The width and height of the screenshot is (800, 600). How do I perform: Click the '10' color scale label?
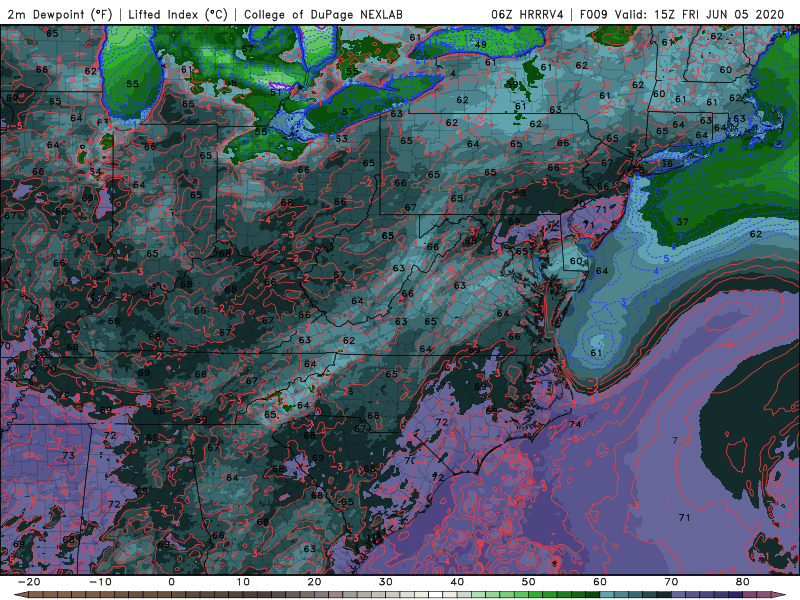(x=243, y=582)
